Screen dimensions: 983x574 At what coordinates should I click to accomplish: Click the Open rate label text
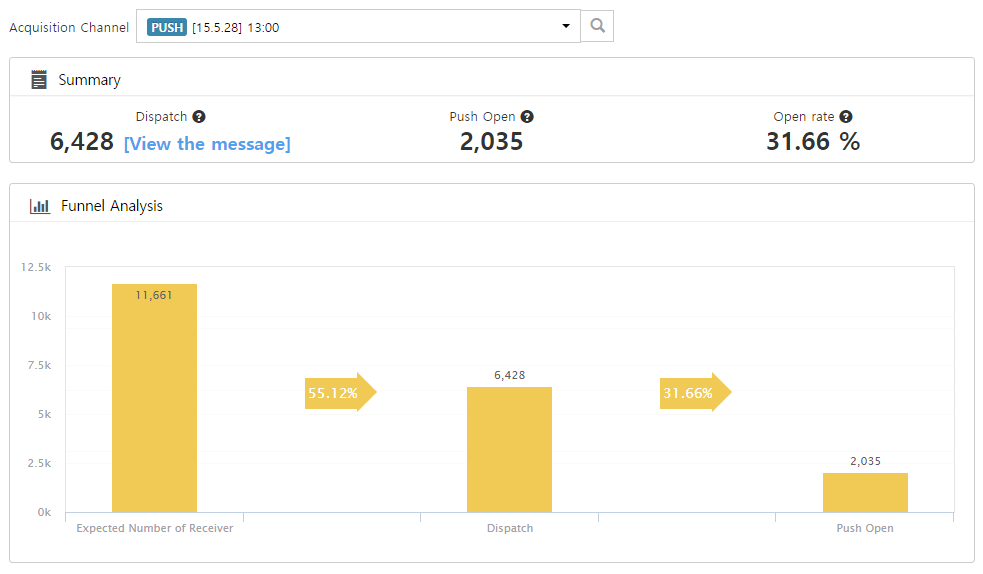(x=804, y=117)
